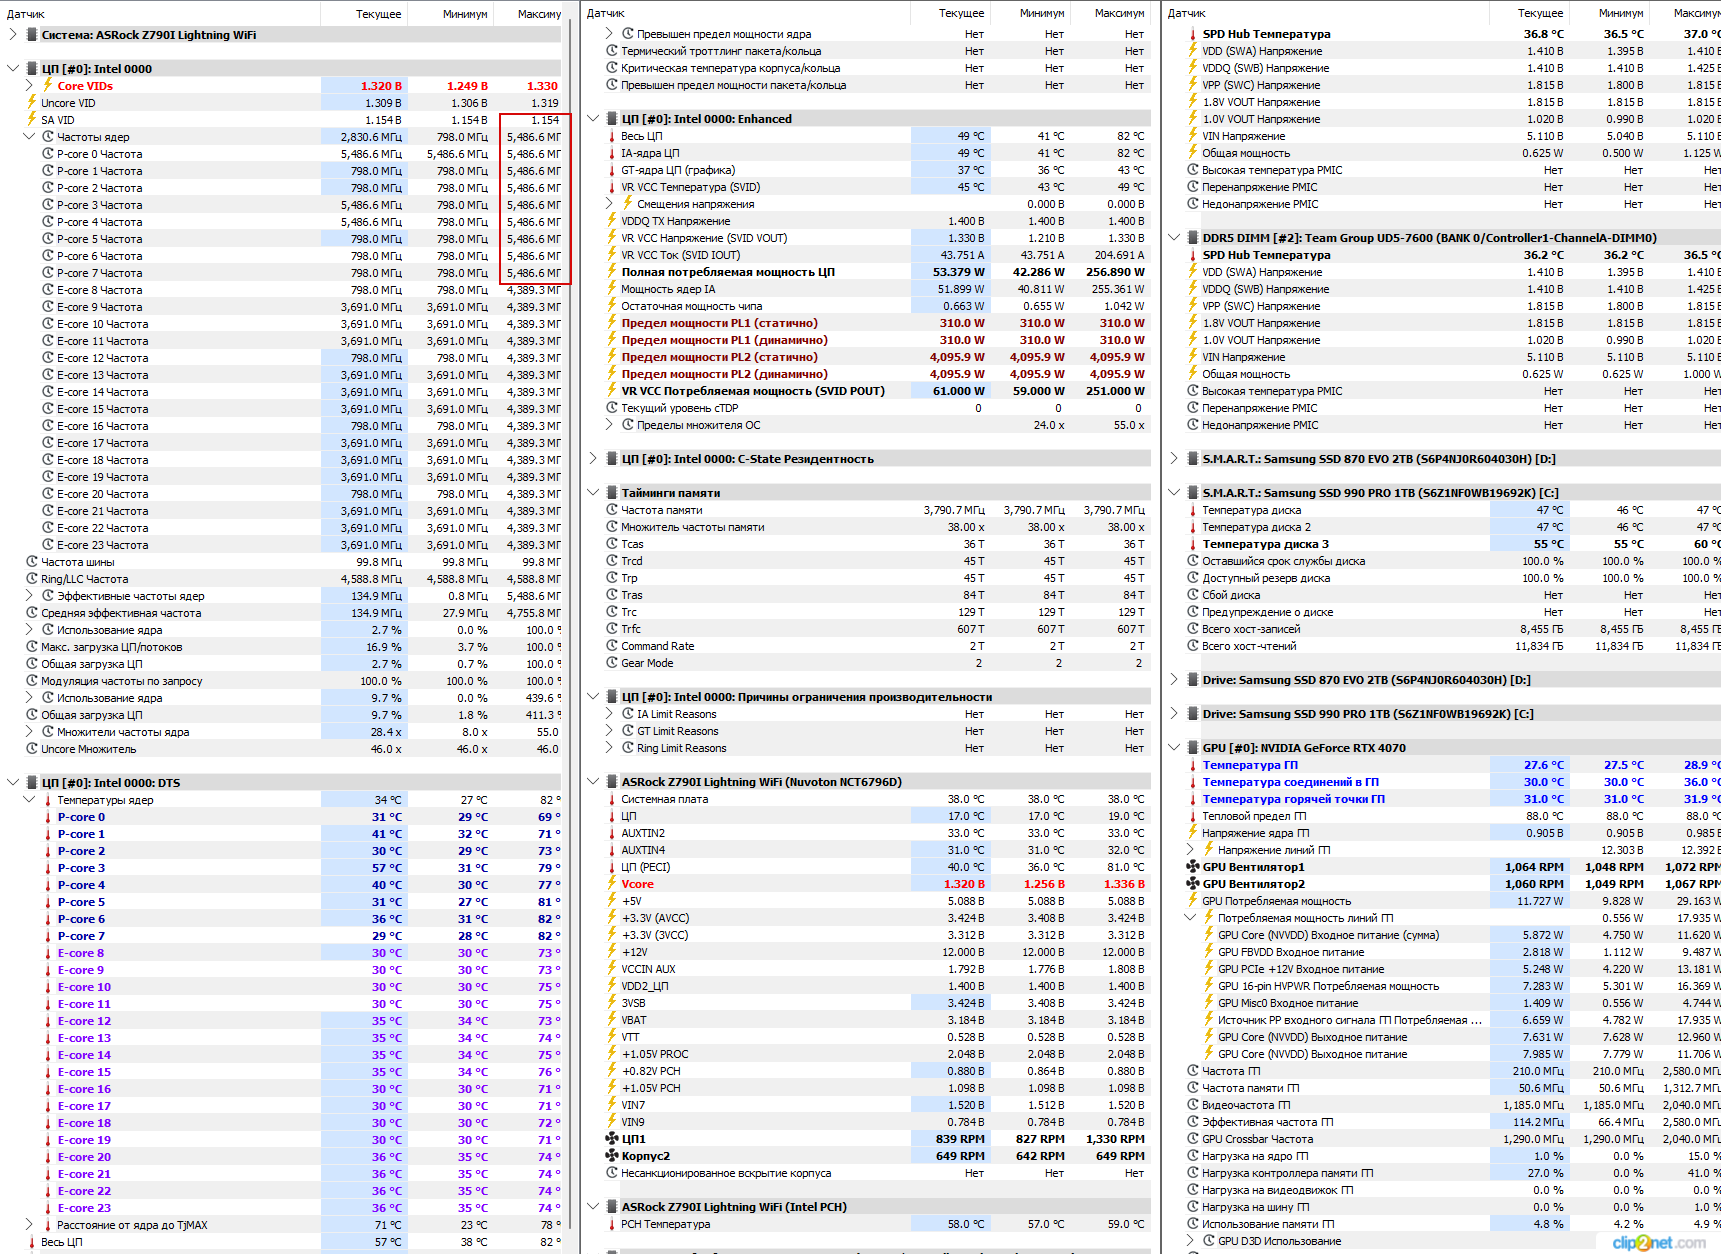Select the VR VCC Потребляемая мощность (SVID POUT) row
Screen dimensions: 1721x1254
[x=867, y=390]
